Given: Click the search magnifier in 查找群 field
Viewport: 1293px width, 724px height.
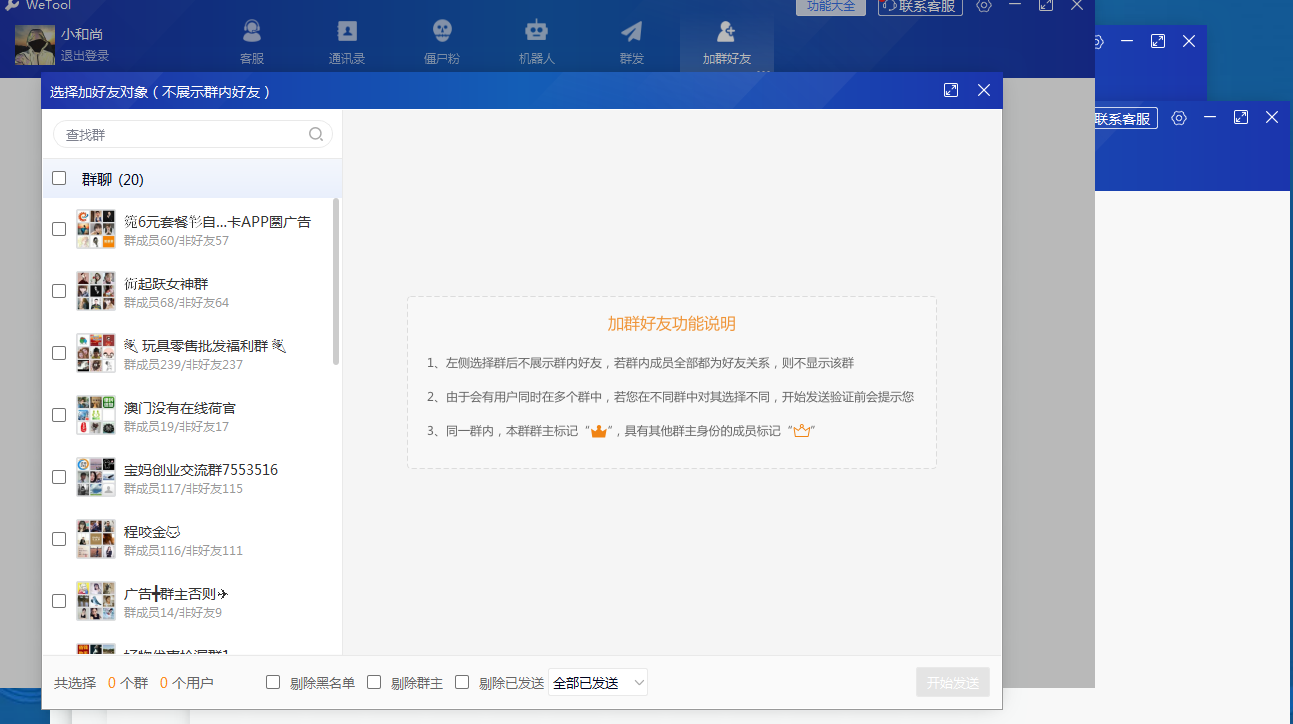Looking at the screenshot, I should (315, 134).
